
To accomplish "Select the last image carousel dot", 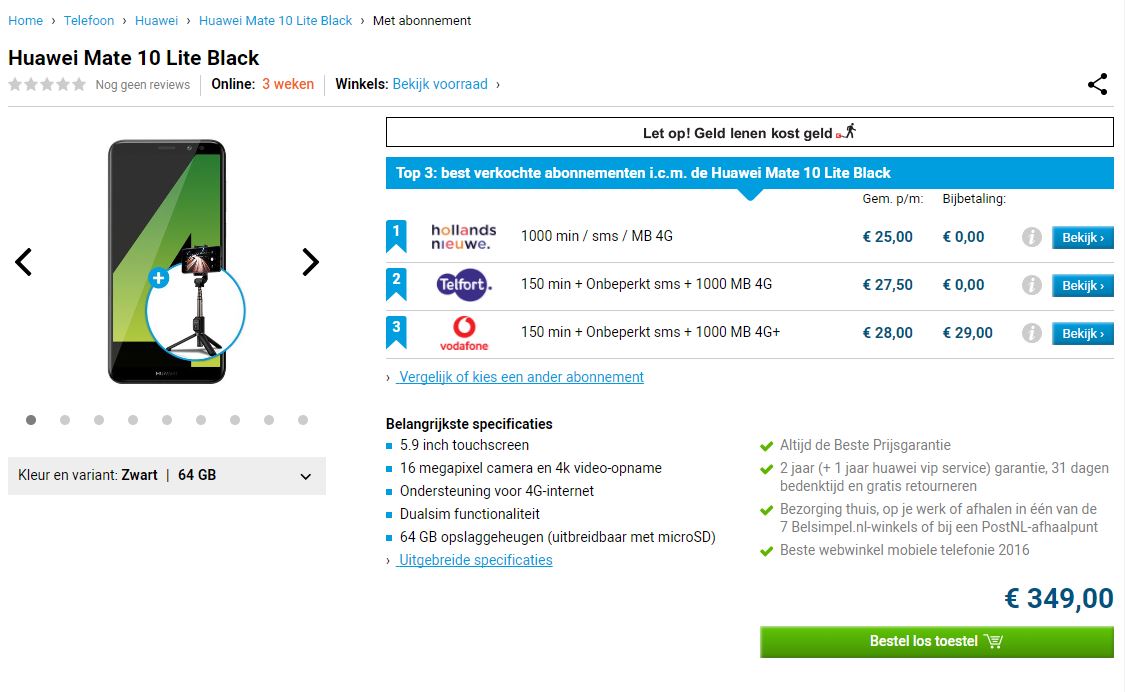I will coord(303,420).
